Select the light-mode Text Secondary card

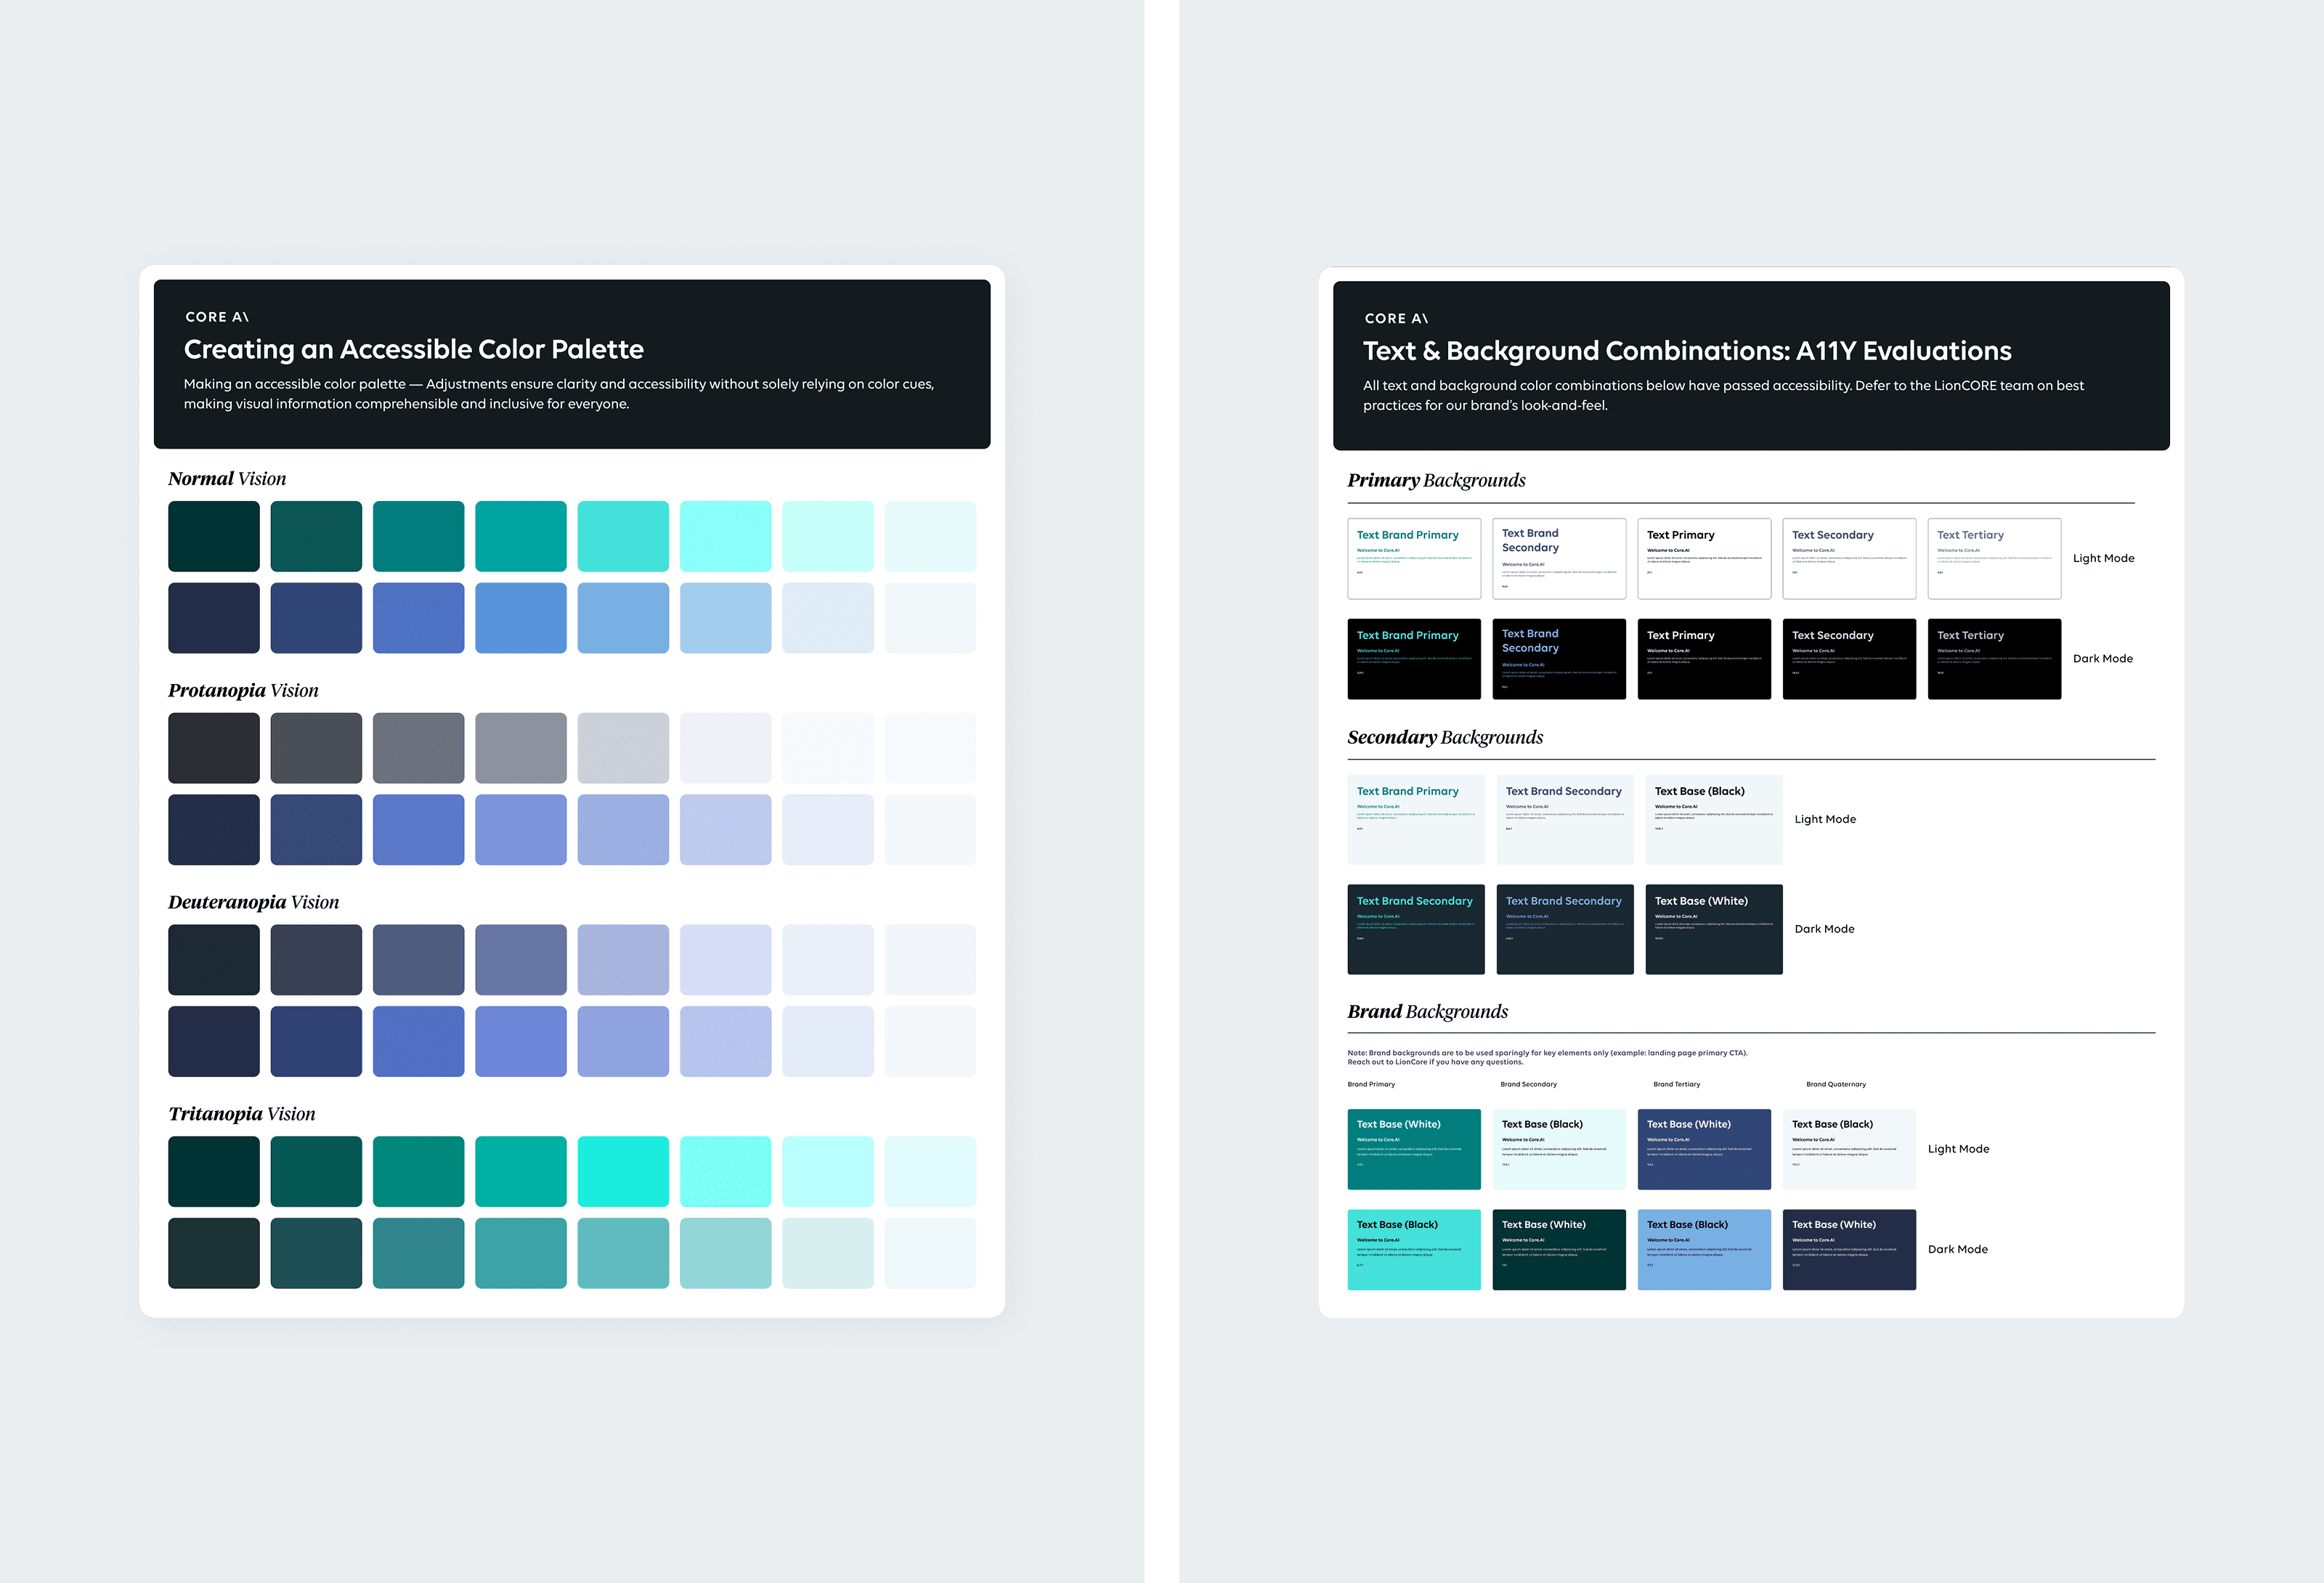pos(1849,559)
